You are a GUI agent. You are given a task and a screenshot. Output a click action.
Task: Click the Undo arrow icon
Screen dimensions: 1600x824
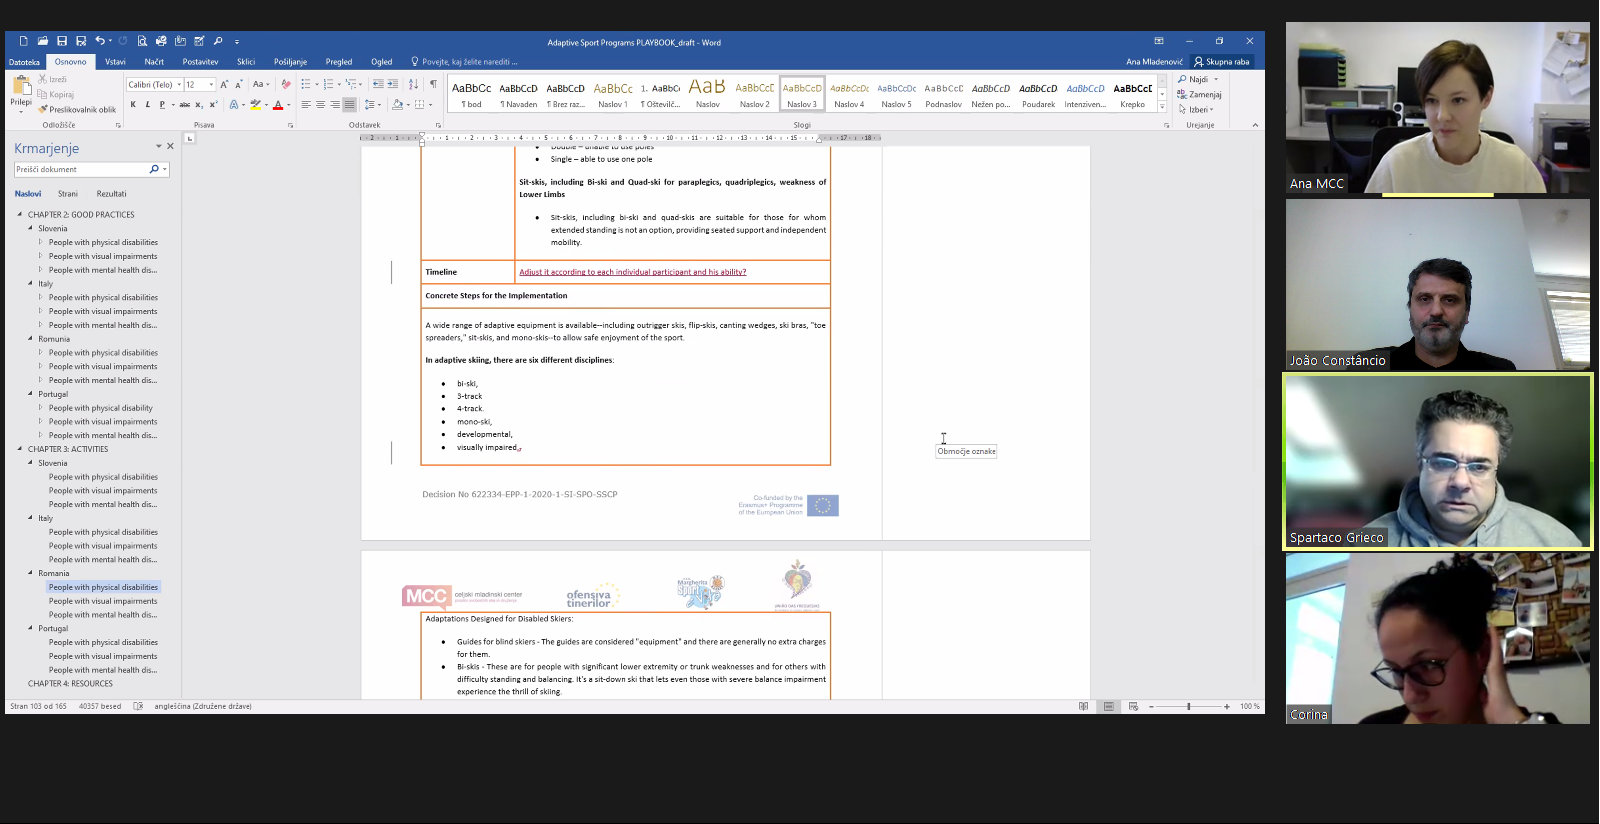[x=99, y=41]
